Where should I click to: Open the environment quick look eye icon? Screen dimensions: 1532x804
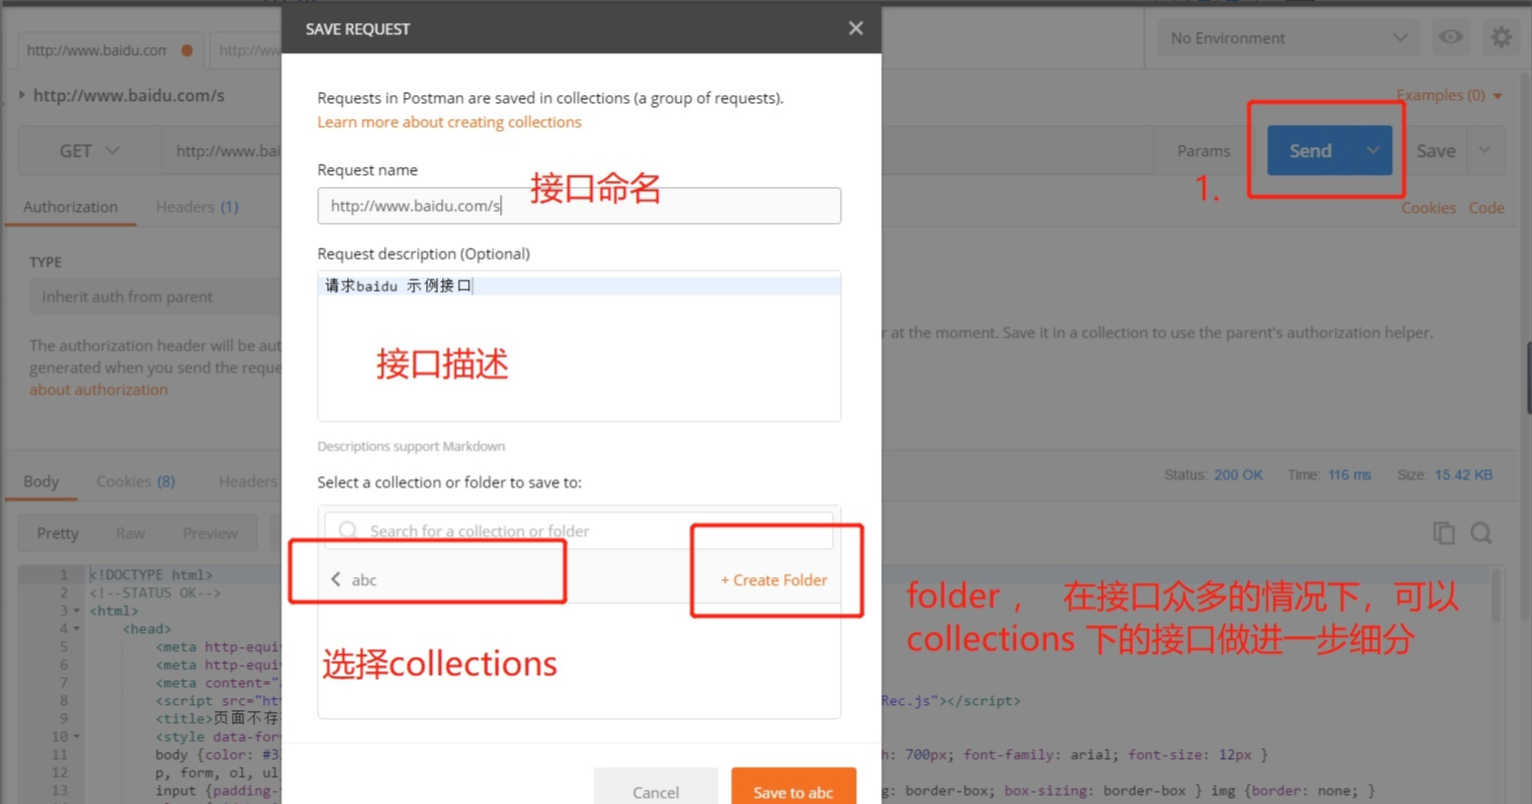[1450, 38]
